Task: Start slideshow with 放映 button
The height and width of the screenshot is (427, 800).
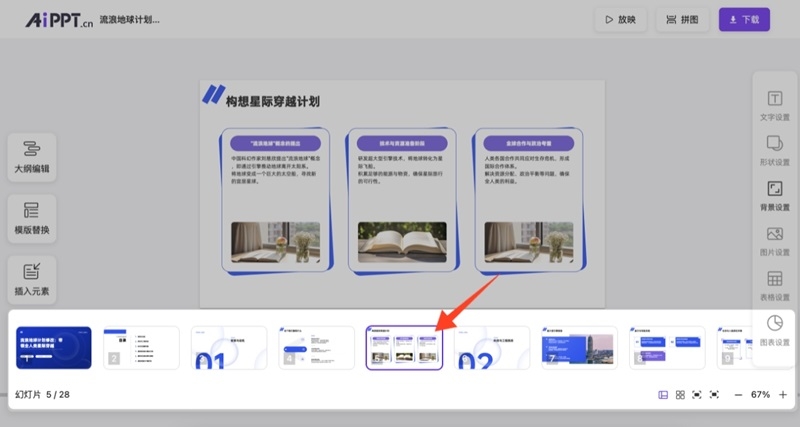Action: [x=620, y=20]
